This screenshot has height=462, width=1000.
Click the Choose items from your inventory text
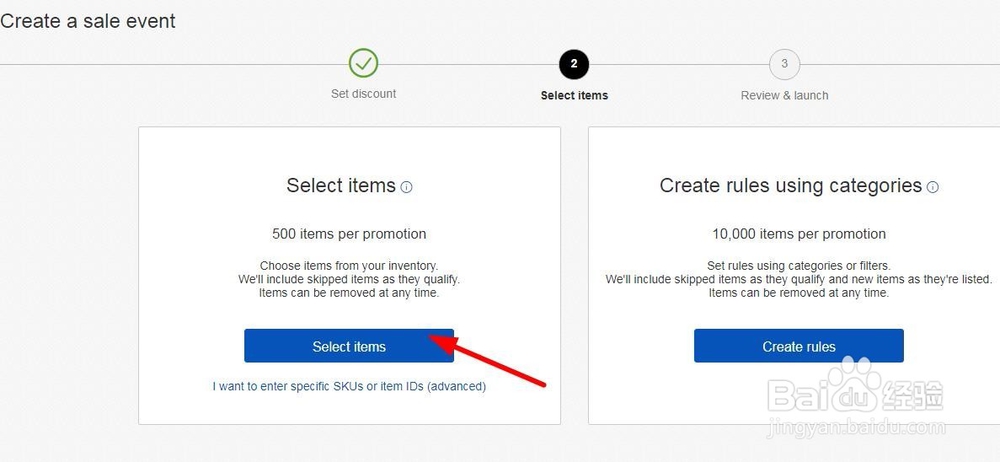tap(349, 266)
